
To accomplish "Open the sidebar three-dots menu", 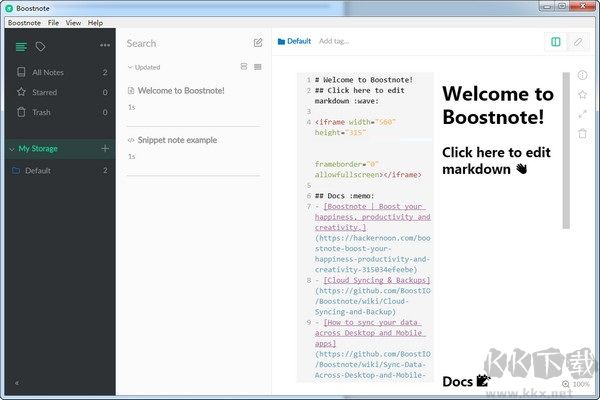I will pyautogui.click(x=105, y=46).
